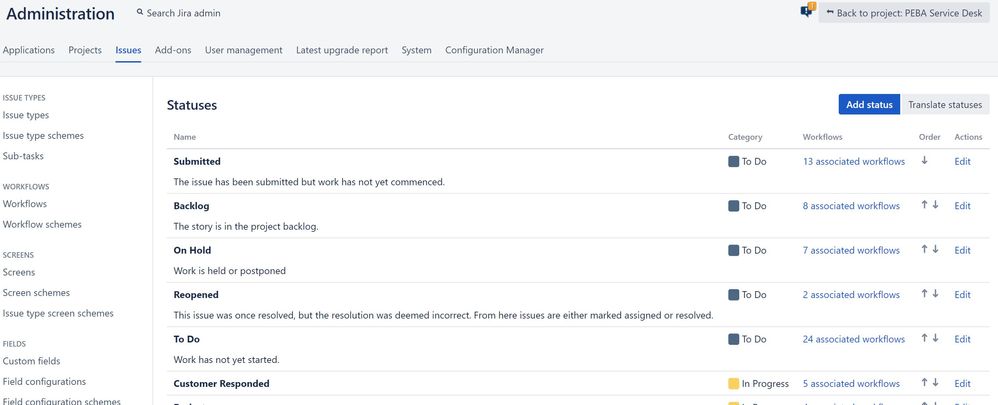Image resolution: width=998 pixels, height=405 pixels.
Task: Open Workflow schemes in sidebar
Action: [x=42, y=224]
